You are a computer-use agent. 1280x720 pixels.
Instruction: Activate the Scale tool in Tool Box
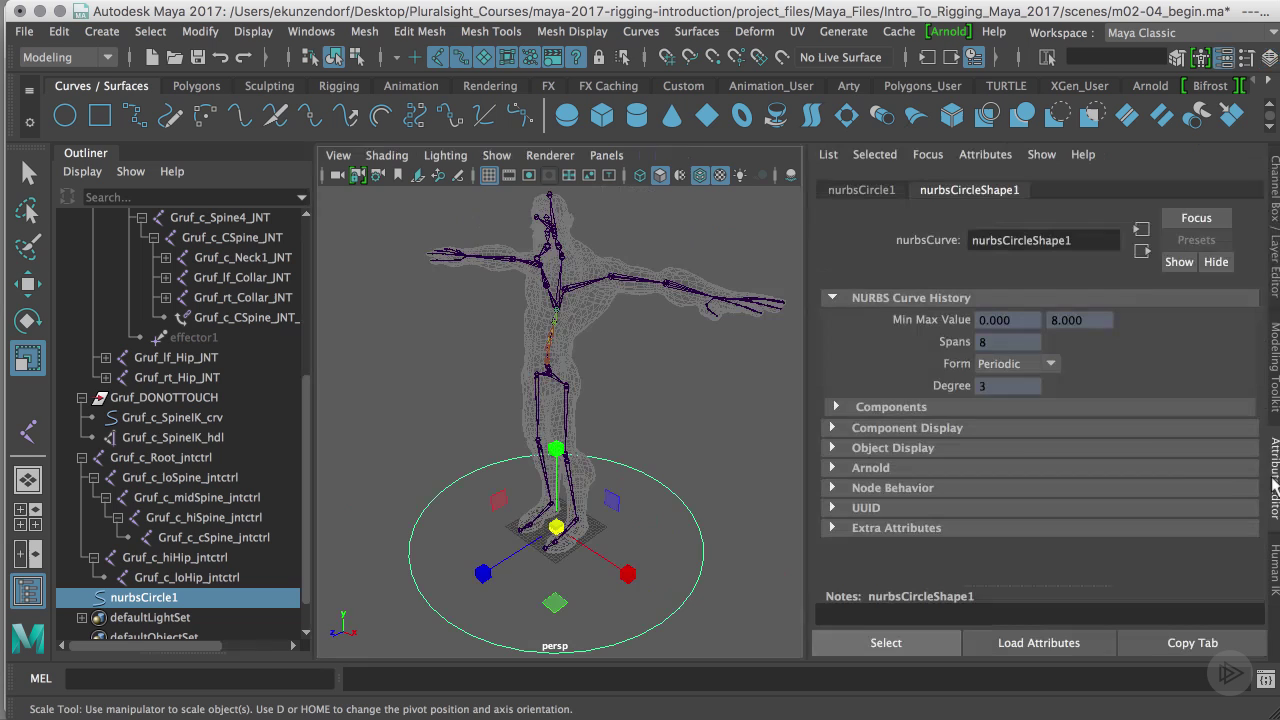click(28, 358)
